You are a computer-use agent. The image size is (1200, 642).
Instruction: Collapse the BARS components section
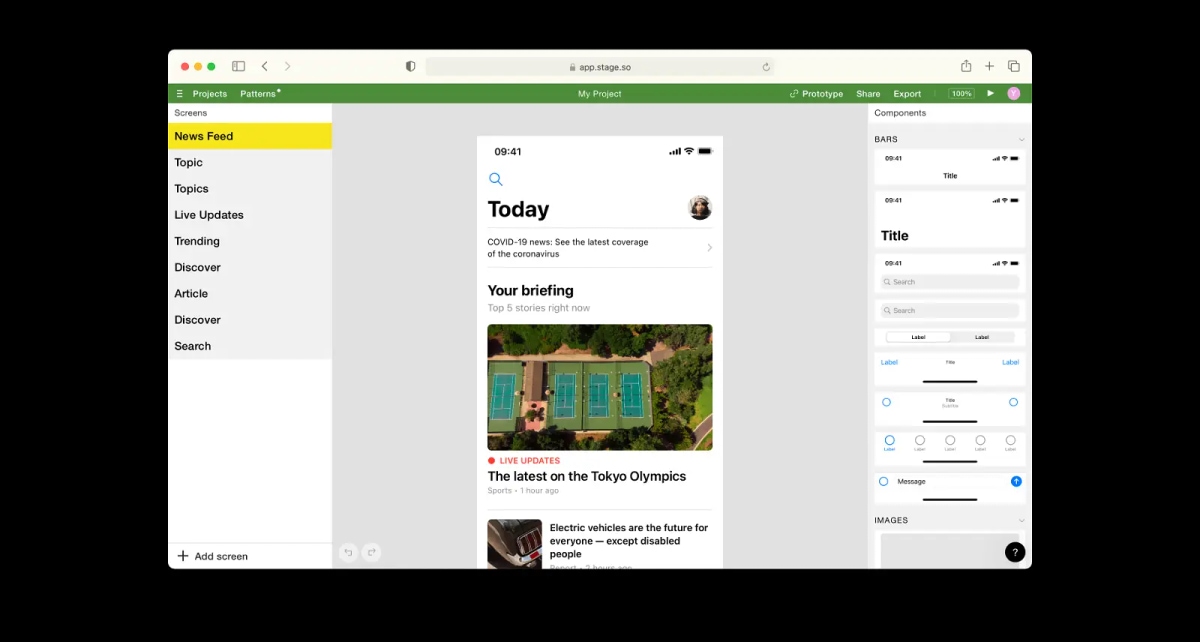(1021, 139)
